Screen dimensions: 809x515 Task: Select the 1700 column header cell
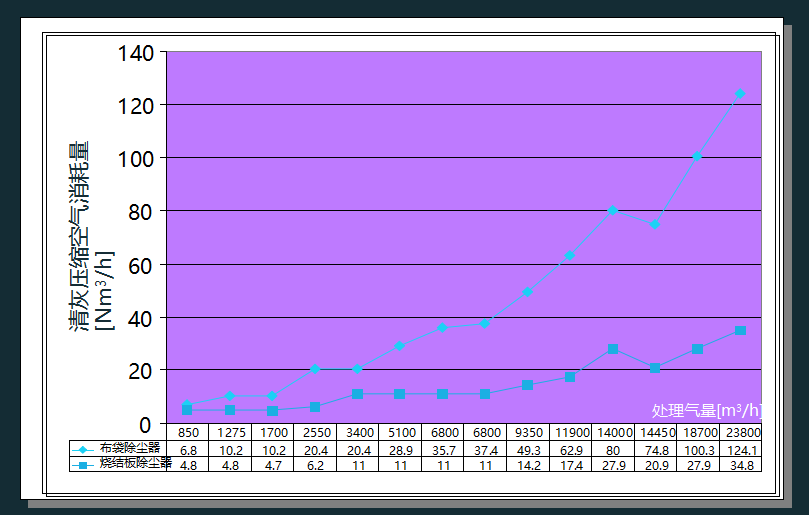tap(273, 432)
